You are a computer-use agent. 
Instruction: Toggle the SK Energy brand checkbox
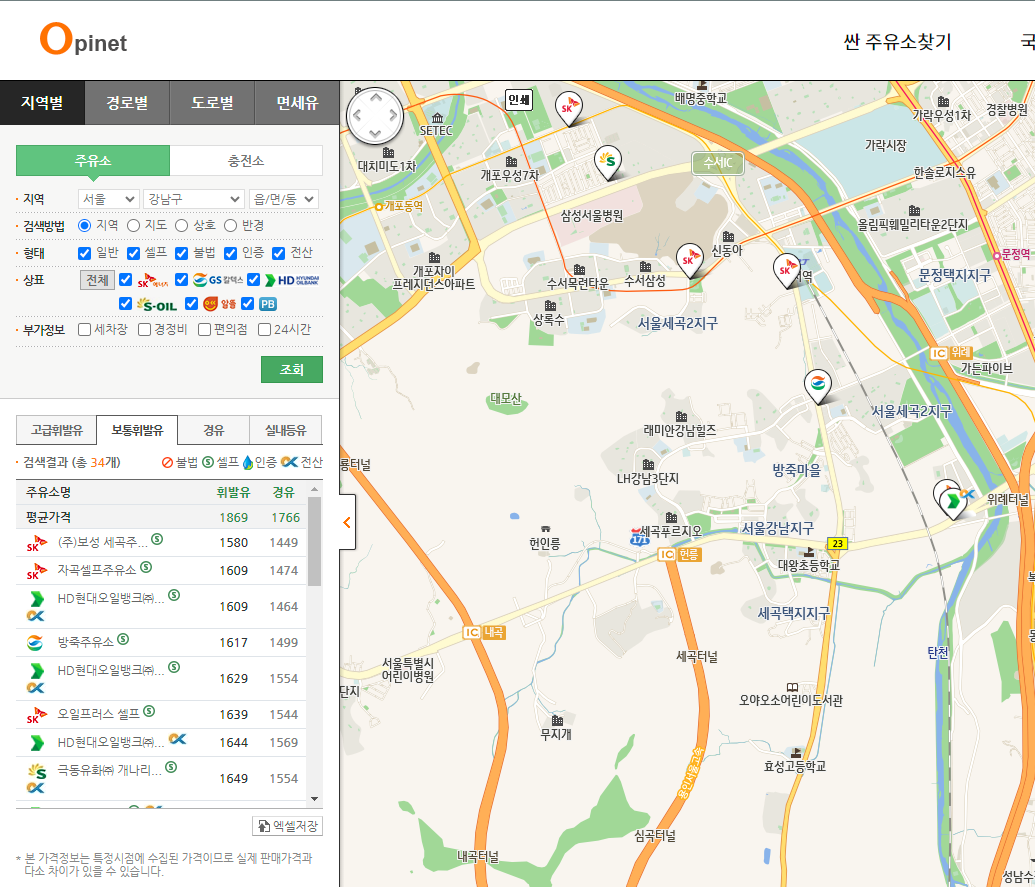(125, 279)
